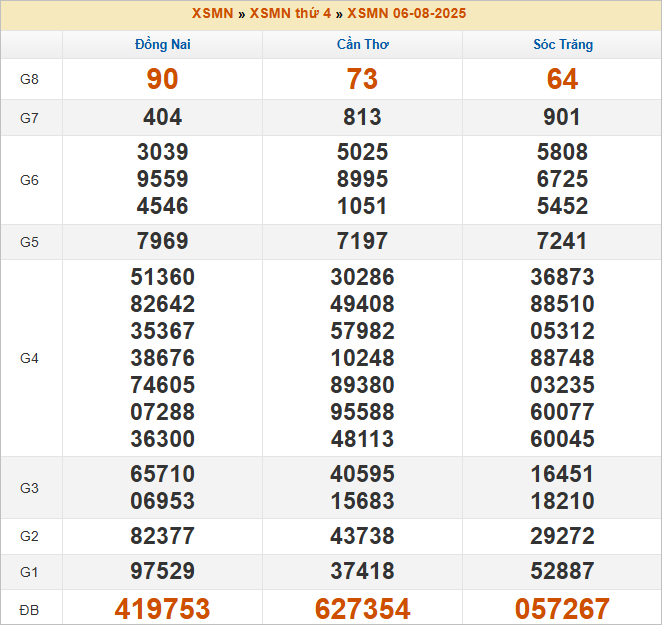Select G4 number 05312
The image size is (662, 625).
[562, 332]
